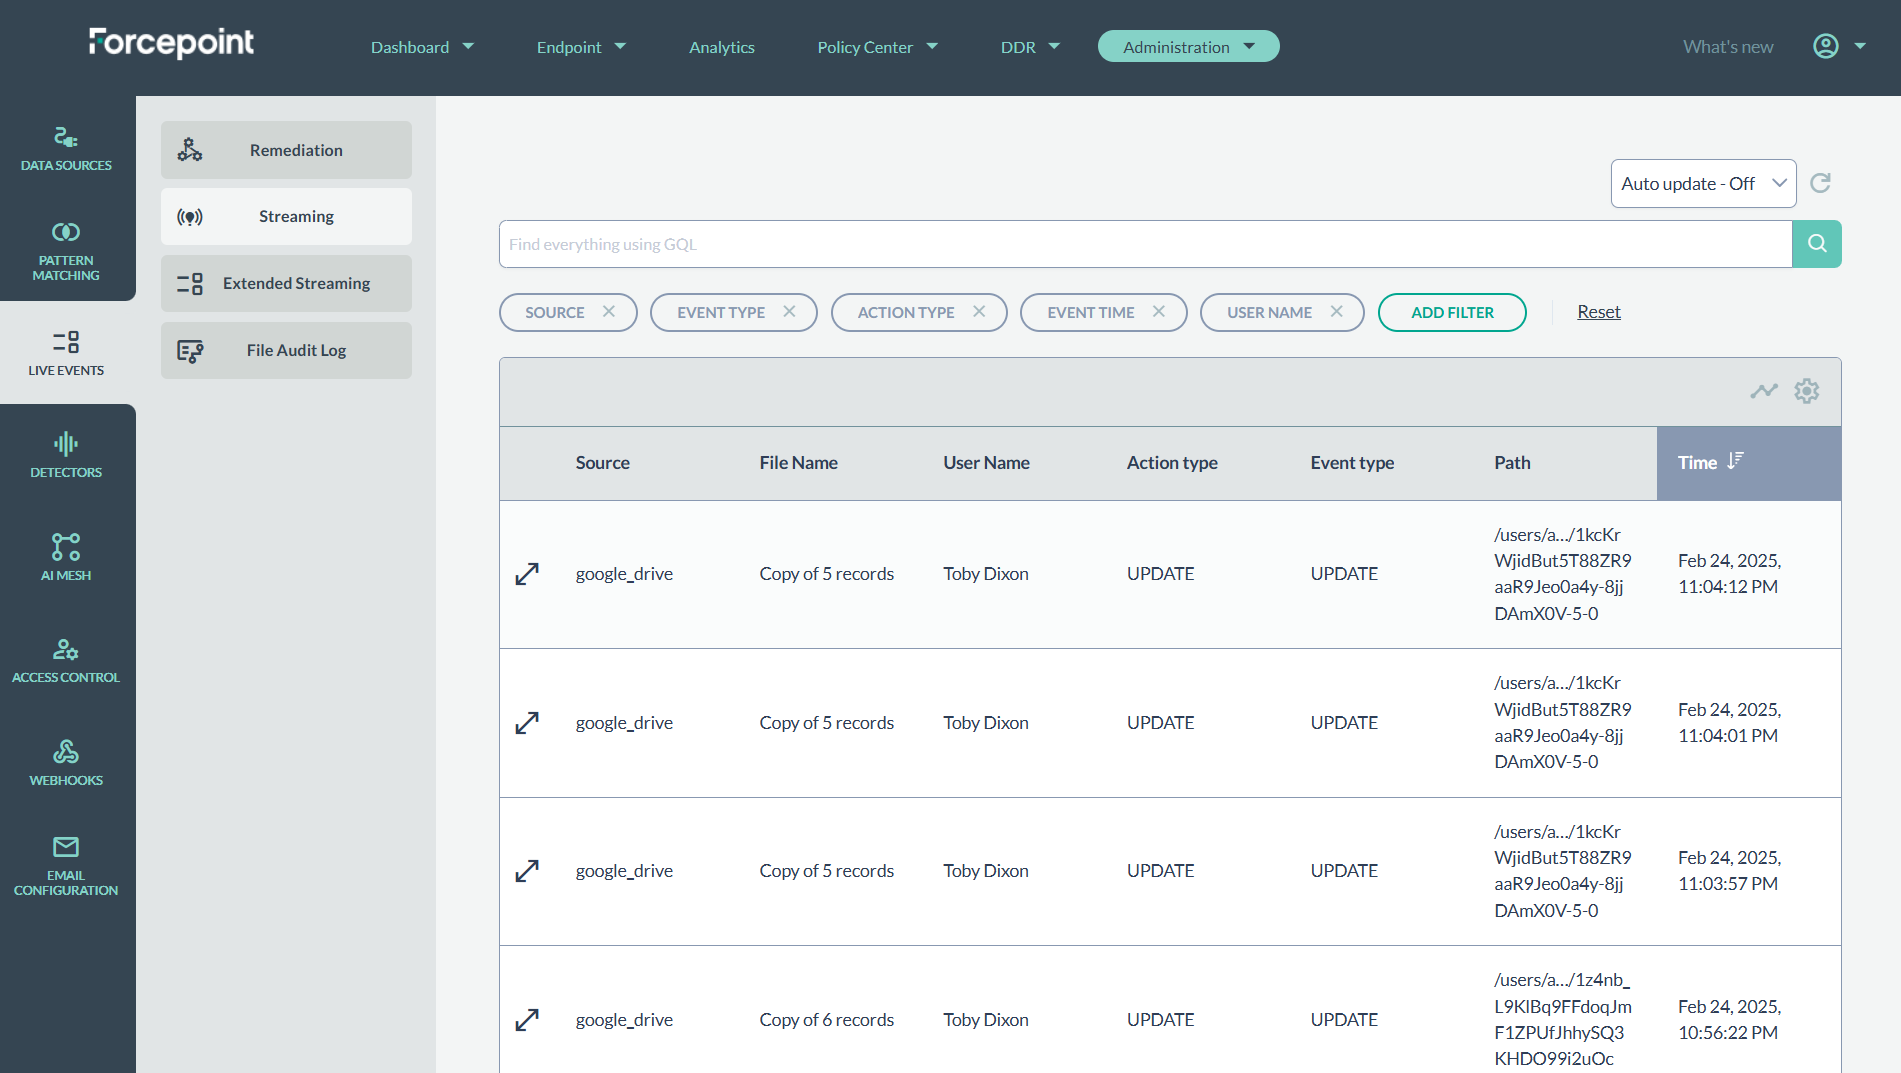Click the trend chart icon above table
The height and width of the screenshot is (1073, 1901).
1763,391
